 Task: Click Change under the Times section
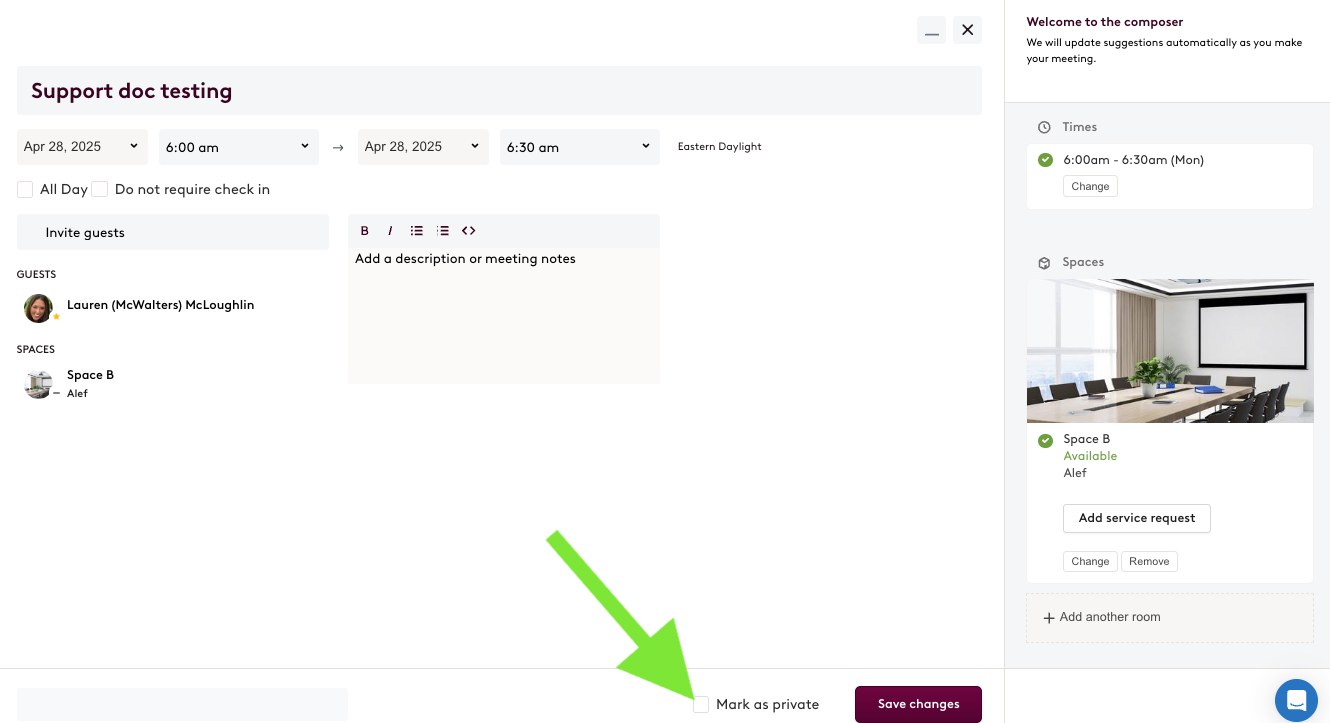coord(1090,186)
